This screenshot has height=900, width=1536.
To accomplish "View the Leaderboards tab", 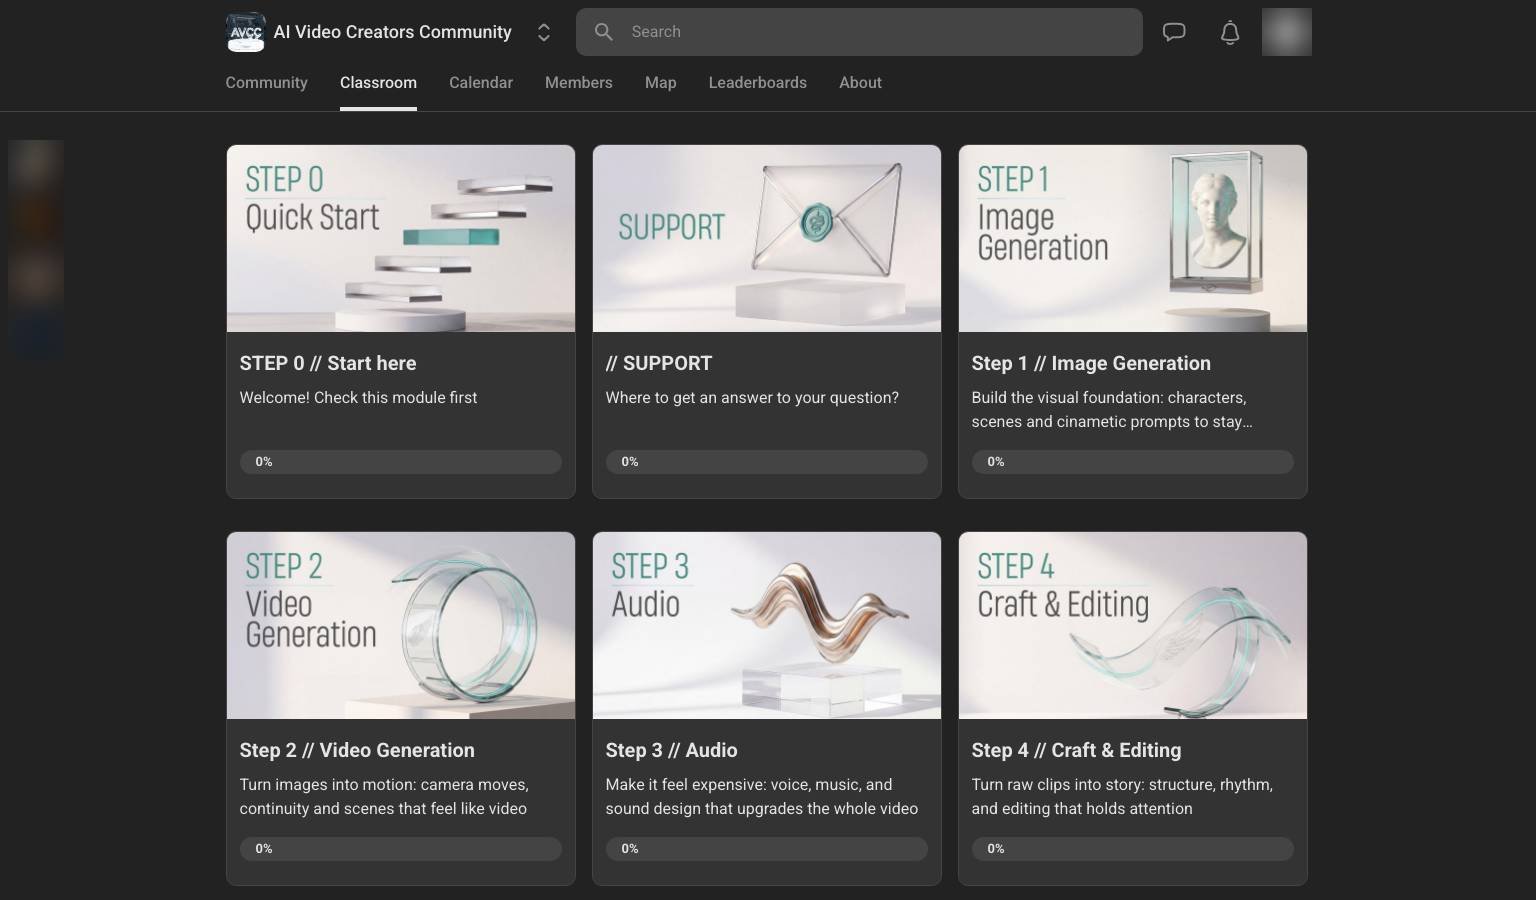I will [758, 83].
